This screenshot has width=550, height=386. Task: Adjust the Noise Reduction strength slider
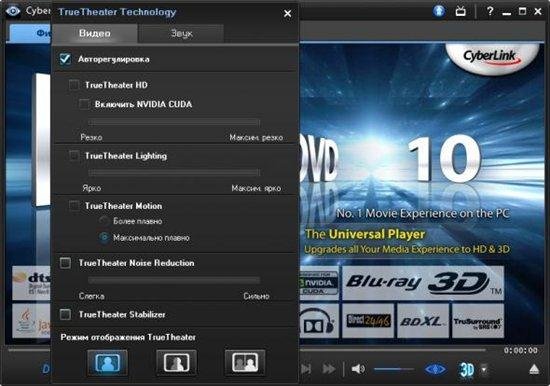[x=174, y=280]
